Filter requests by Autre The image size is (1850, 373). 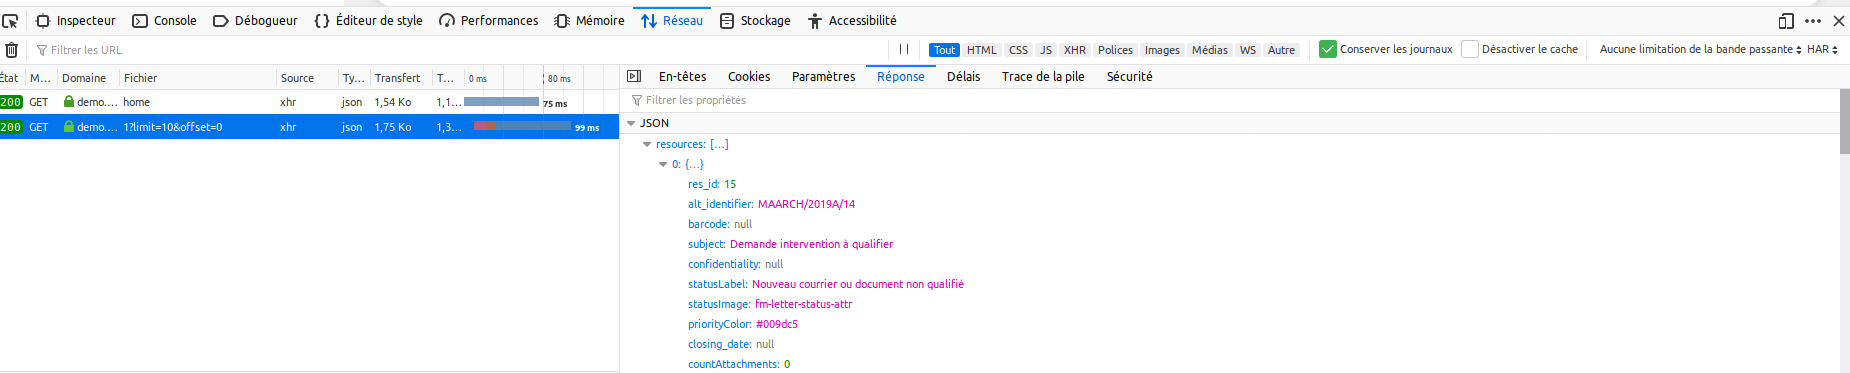click(1281, 50)
